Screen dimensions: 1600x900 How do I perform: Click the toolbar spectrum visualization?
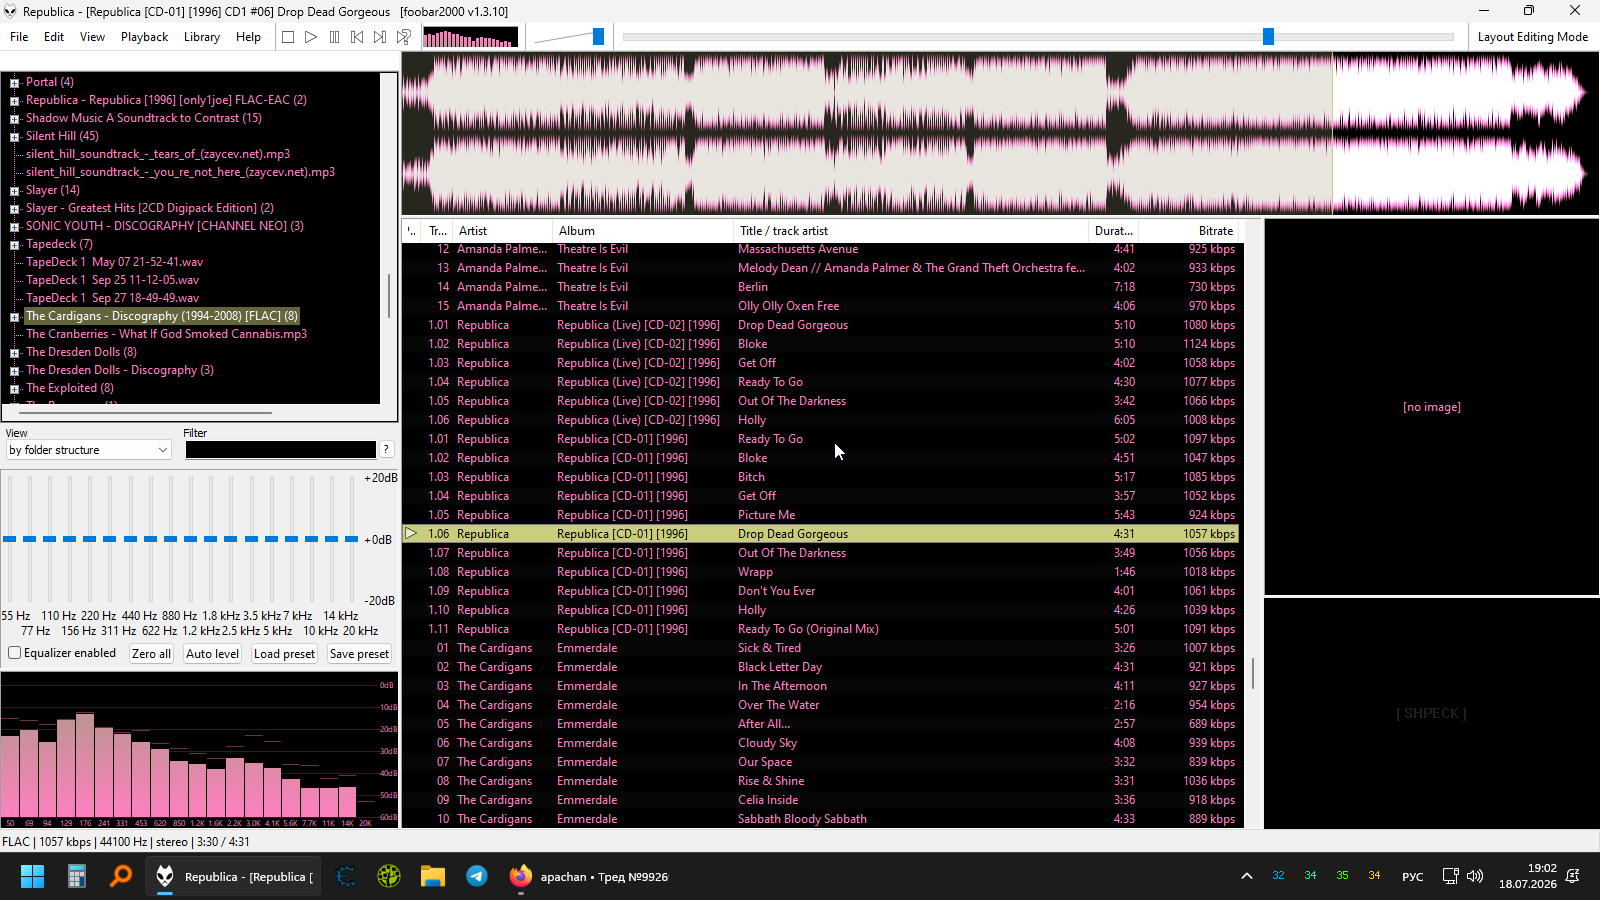[471, 37]
